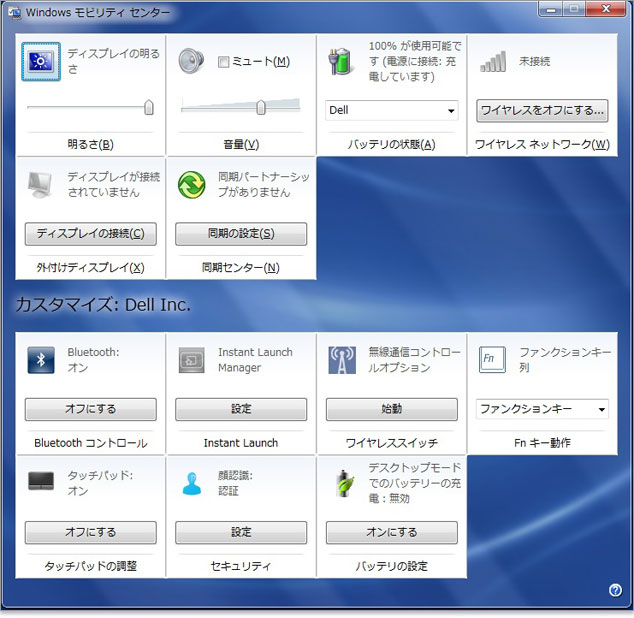Toggle the ミュート(M) checkbox
This screenshot has height=618, width=634.
pos(223,62)
